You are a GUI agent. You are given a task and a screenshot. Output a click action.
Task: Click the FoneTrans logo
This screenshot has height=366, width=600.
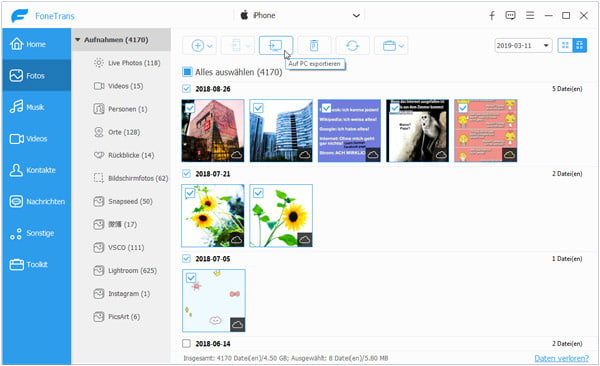[x=20, y=16]
